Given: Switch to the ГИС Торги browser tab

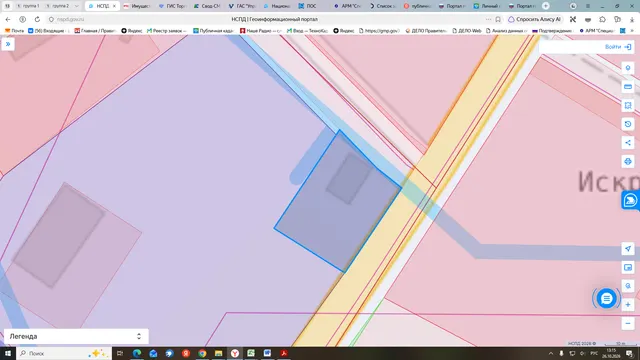Looking at the screenshot, I should [172, 6].
